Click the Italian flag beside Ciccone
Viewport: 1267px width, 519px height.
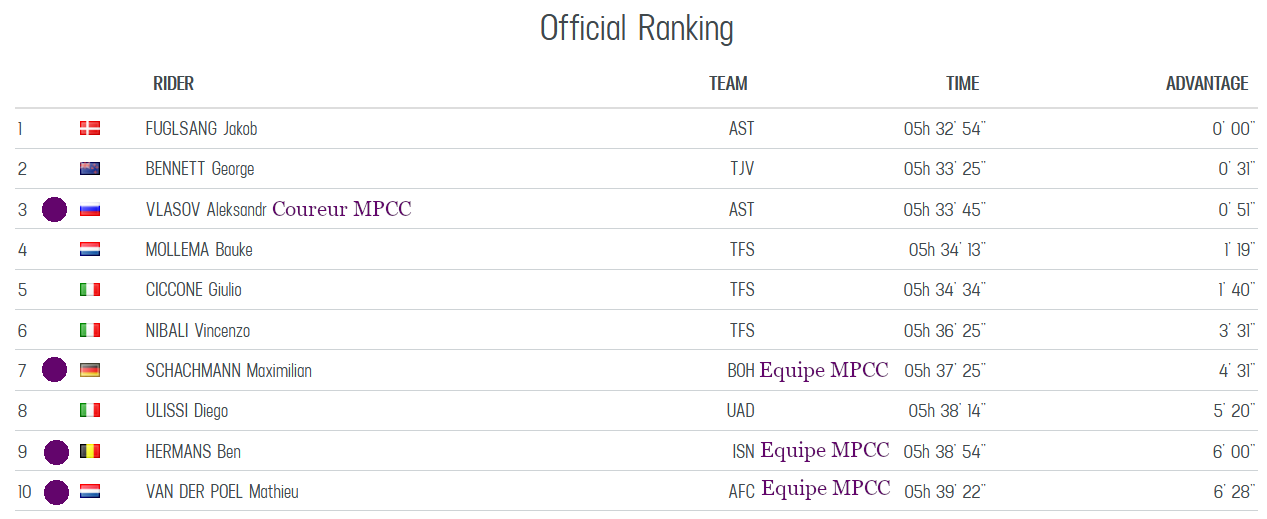(90, 290)
